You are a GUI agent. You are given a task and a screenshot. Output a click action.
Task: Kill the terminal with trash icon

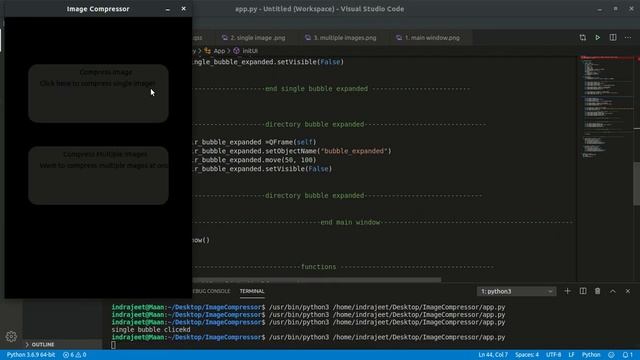tap(598, 291)
